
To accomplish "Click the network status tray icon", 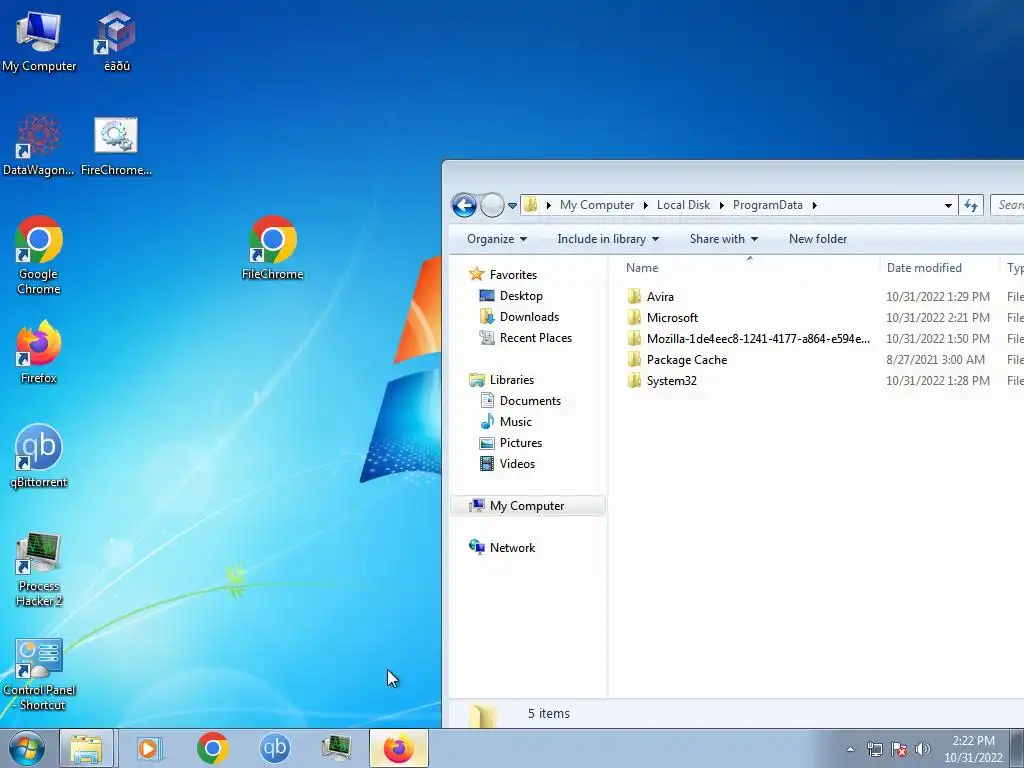I will (x=874, y=749).
